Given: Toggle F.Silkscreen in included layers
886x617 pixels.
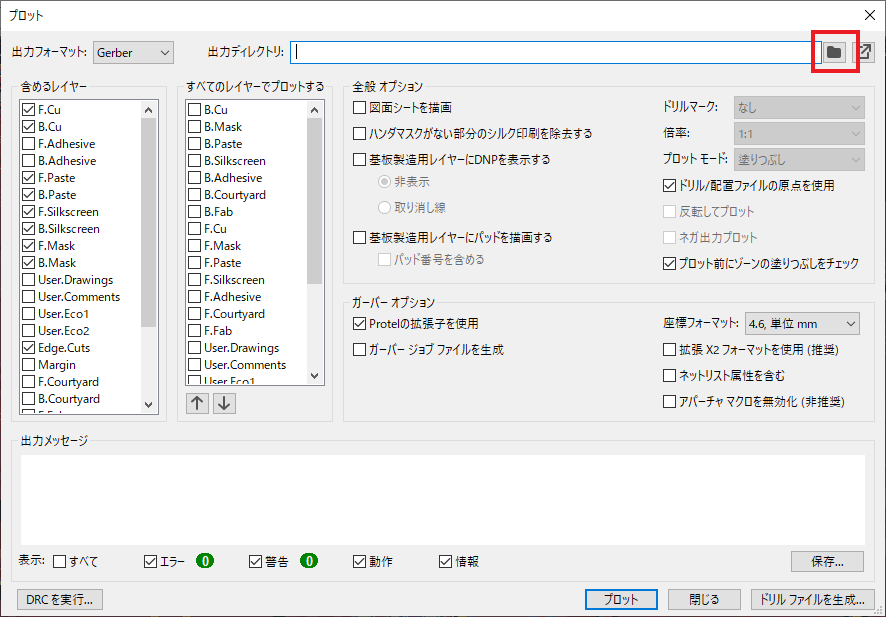Looking at the screenshot, I should coord(28,212).
